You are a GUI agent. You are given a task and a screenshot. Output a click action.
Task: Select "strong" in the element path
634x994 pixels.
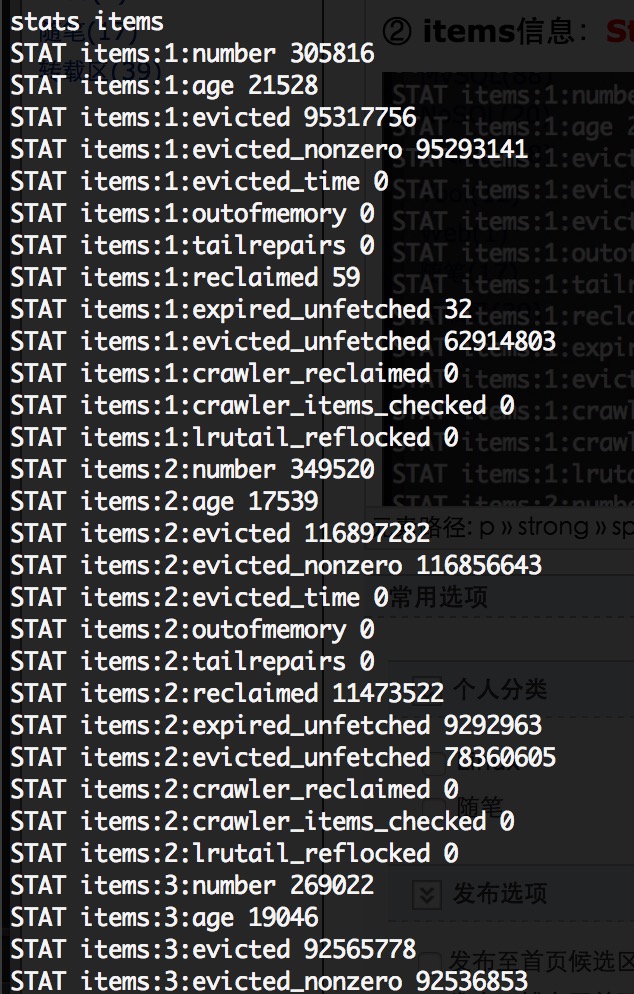[x=552, y=528]
